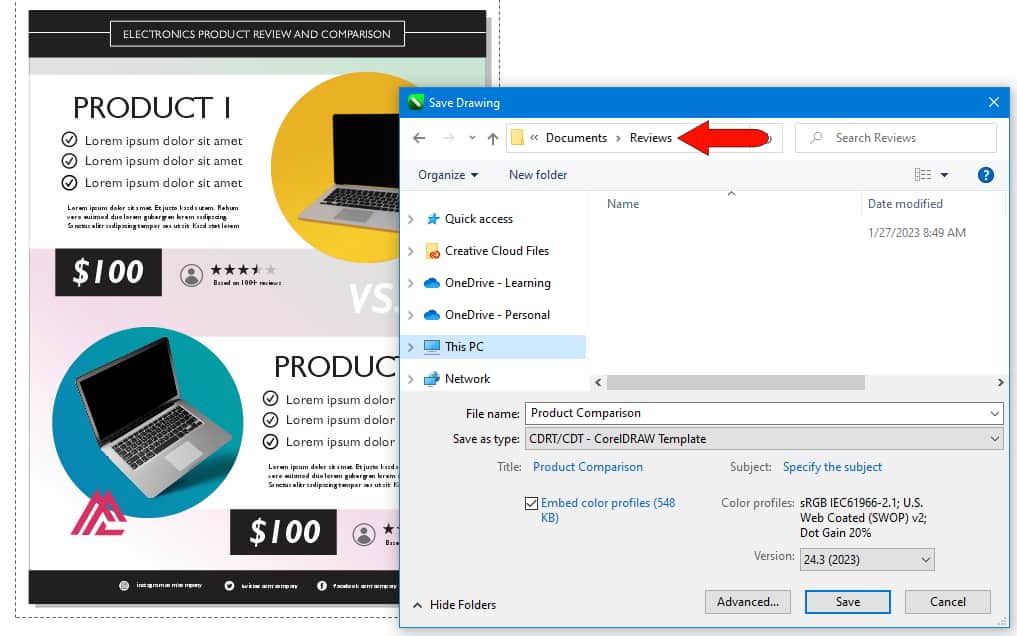Click Specify the subject link

tap(832, 467)
